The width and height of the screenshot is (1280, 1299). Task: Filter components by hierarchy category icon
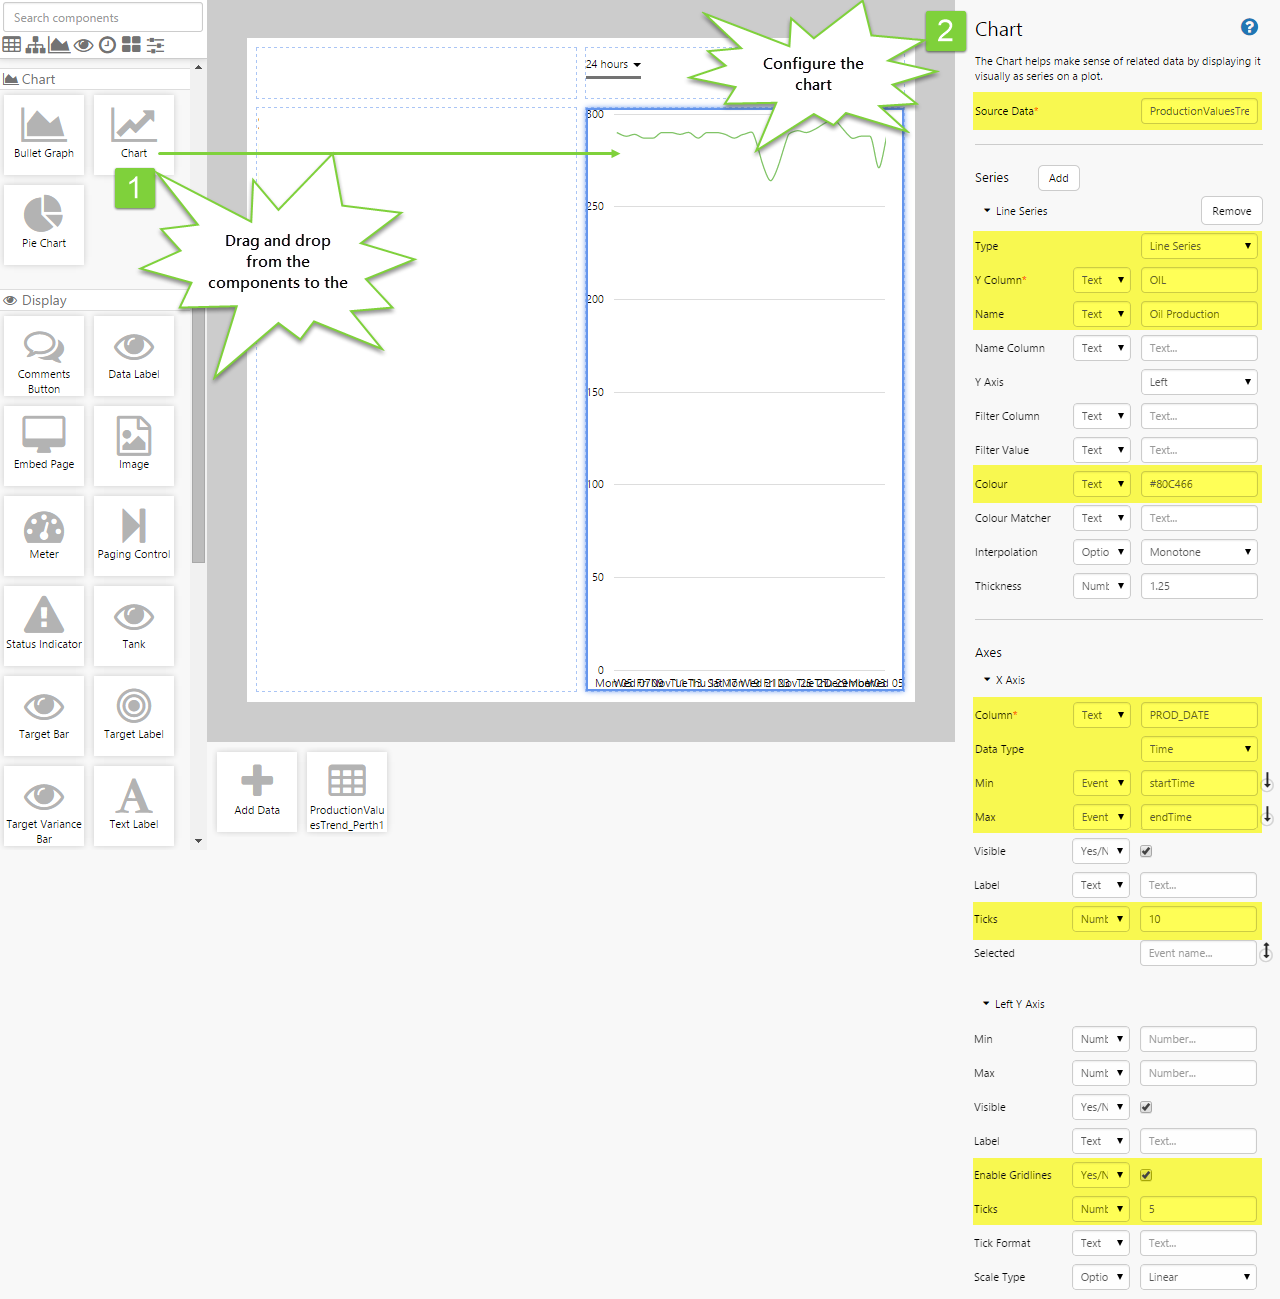pos(36,44)
